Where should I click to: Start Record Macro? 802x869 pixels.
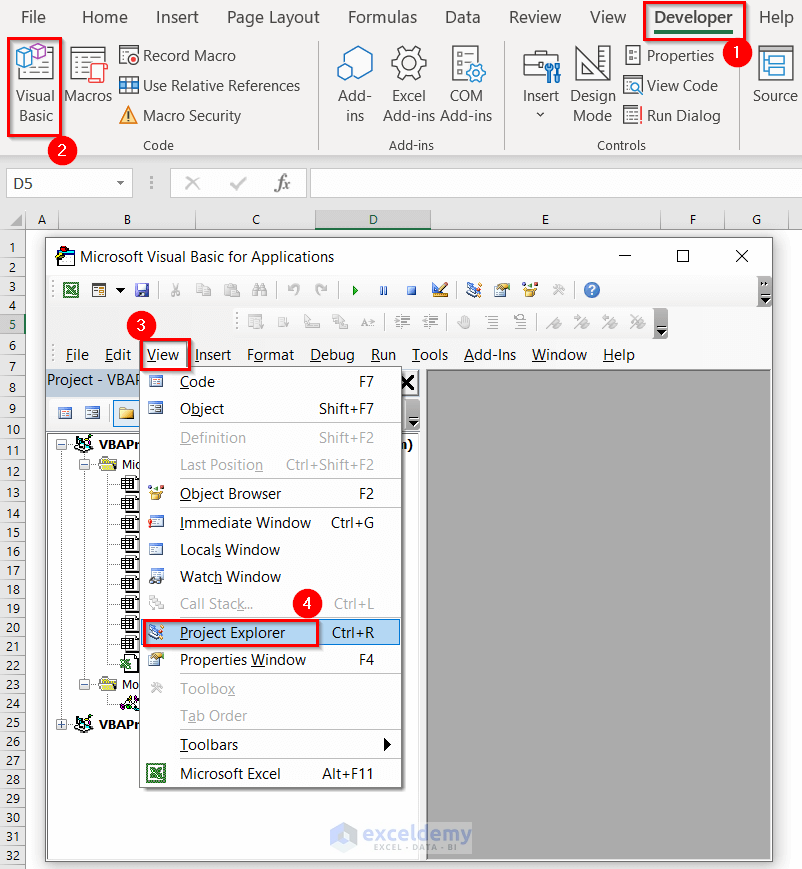177,55
